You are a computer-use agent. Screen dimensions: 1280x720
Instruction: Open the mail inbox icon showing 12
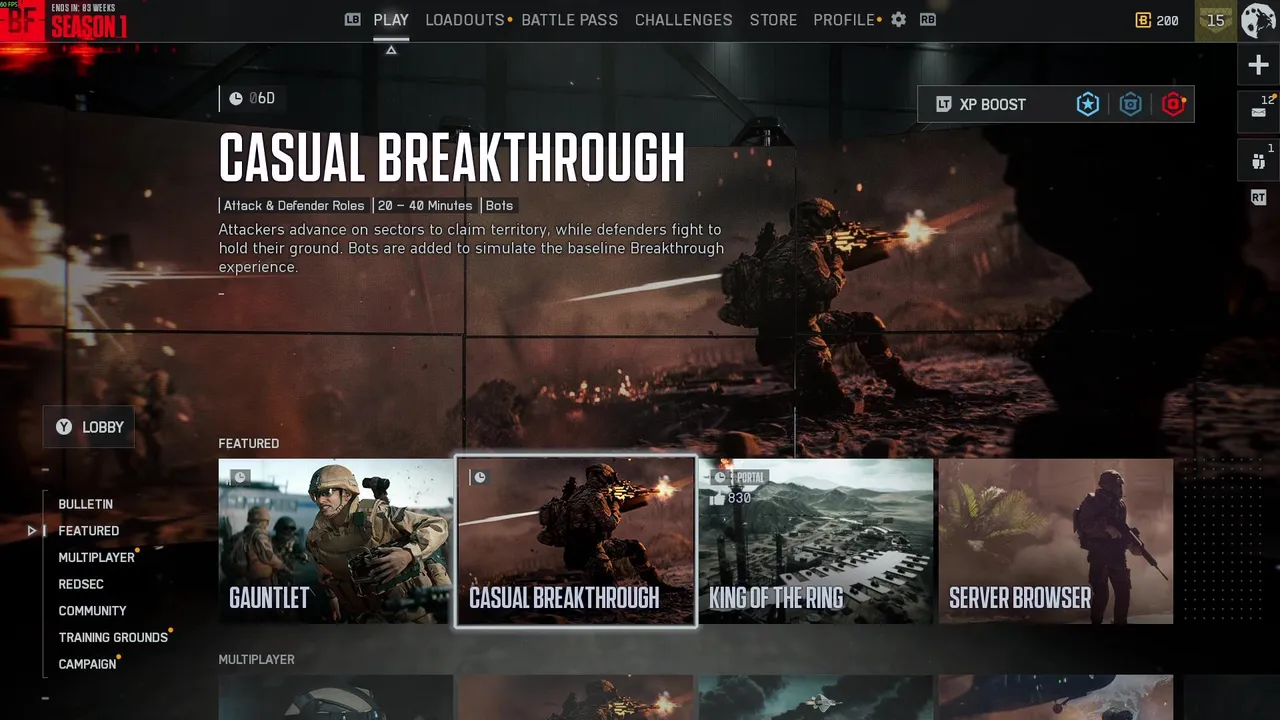point(1258,112)
